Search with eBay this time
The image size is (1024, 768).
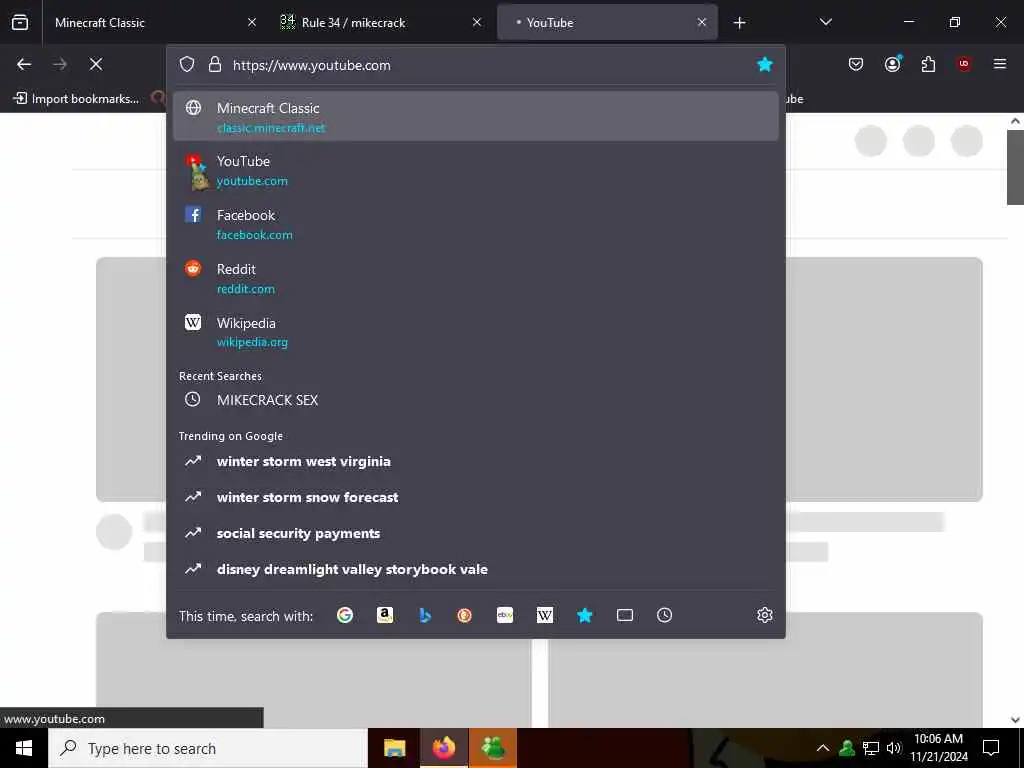[x=505, y=615]
